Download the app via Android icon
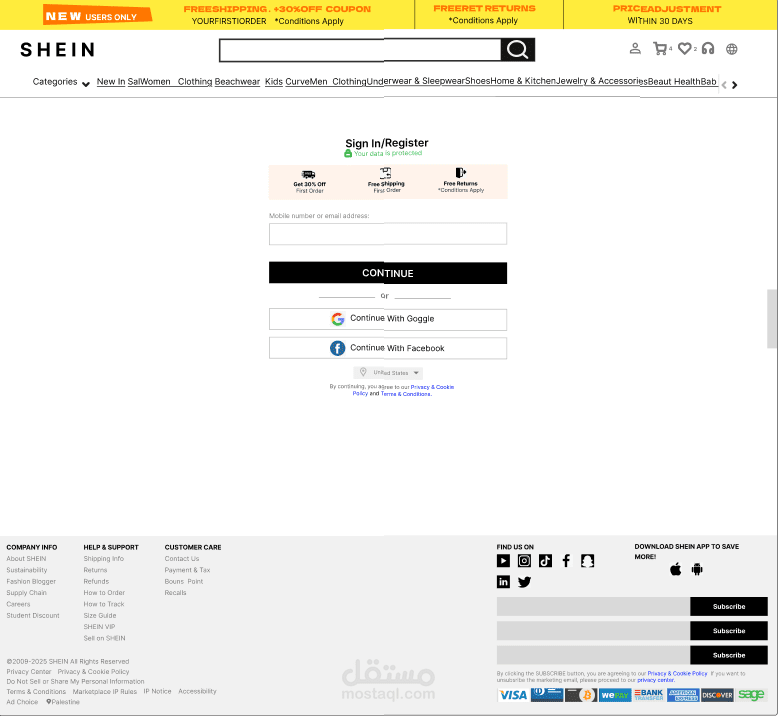This screenshot has height=716, width=778. (x=697, y=569)
